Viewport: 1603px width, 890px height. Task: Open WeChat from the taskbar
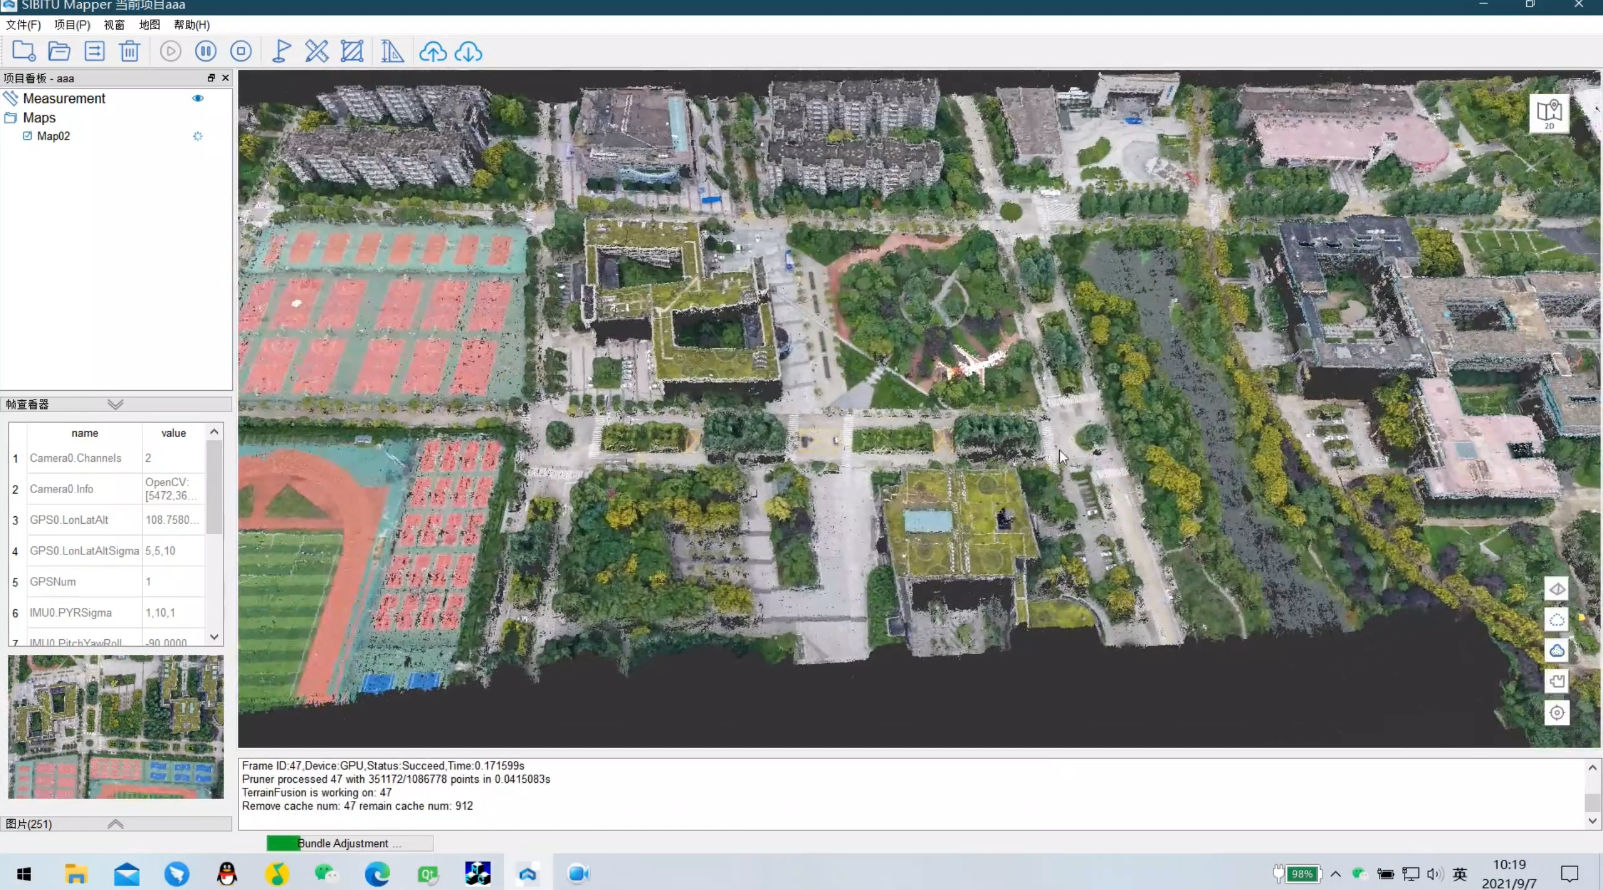(x=327, y=874)
